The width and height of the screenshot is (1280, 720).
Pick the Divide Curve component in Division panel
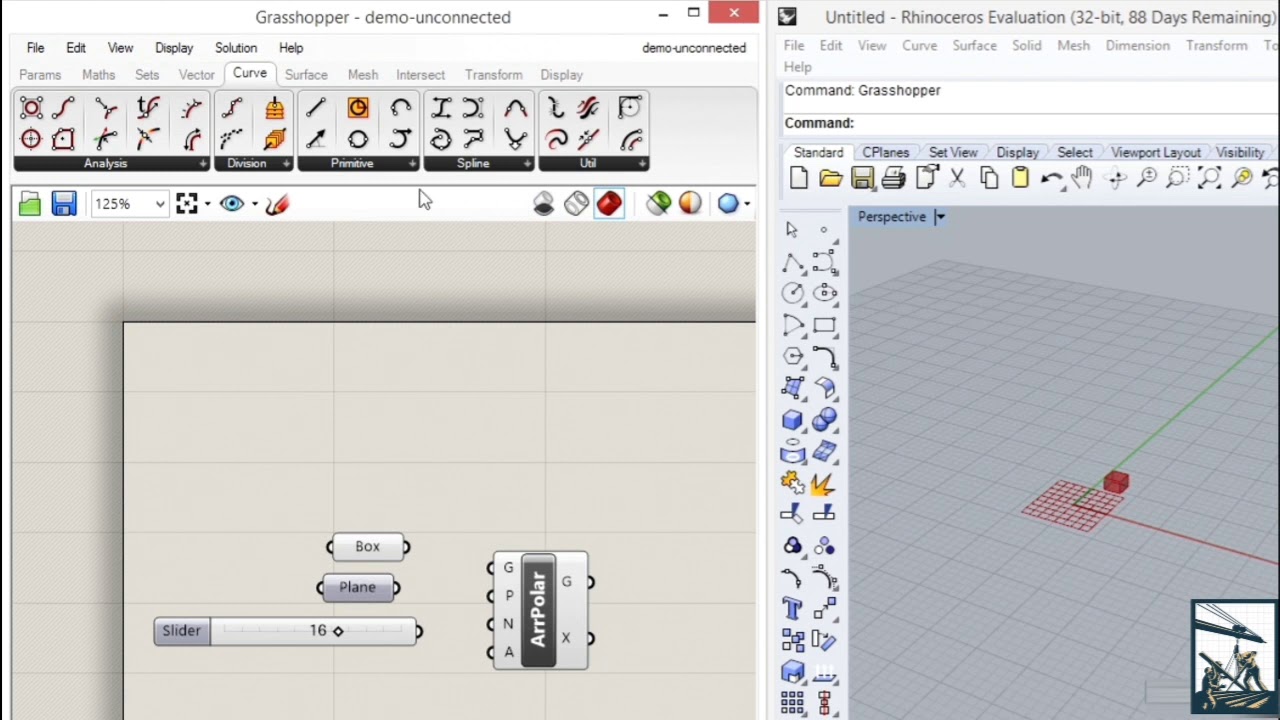tap(232, 108)
